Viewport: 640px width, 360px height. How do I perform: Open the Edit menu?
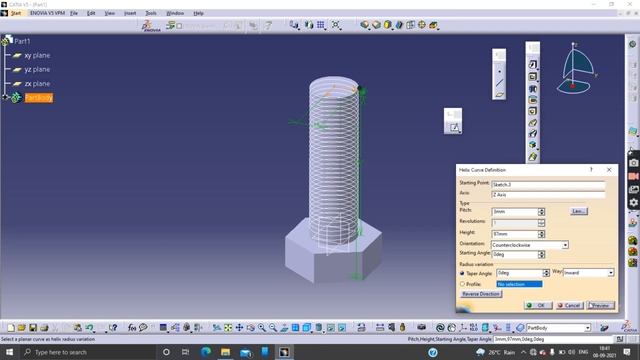[x=91, y=13]
